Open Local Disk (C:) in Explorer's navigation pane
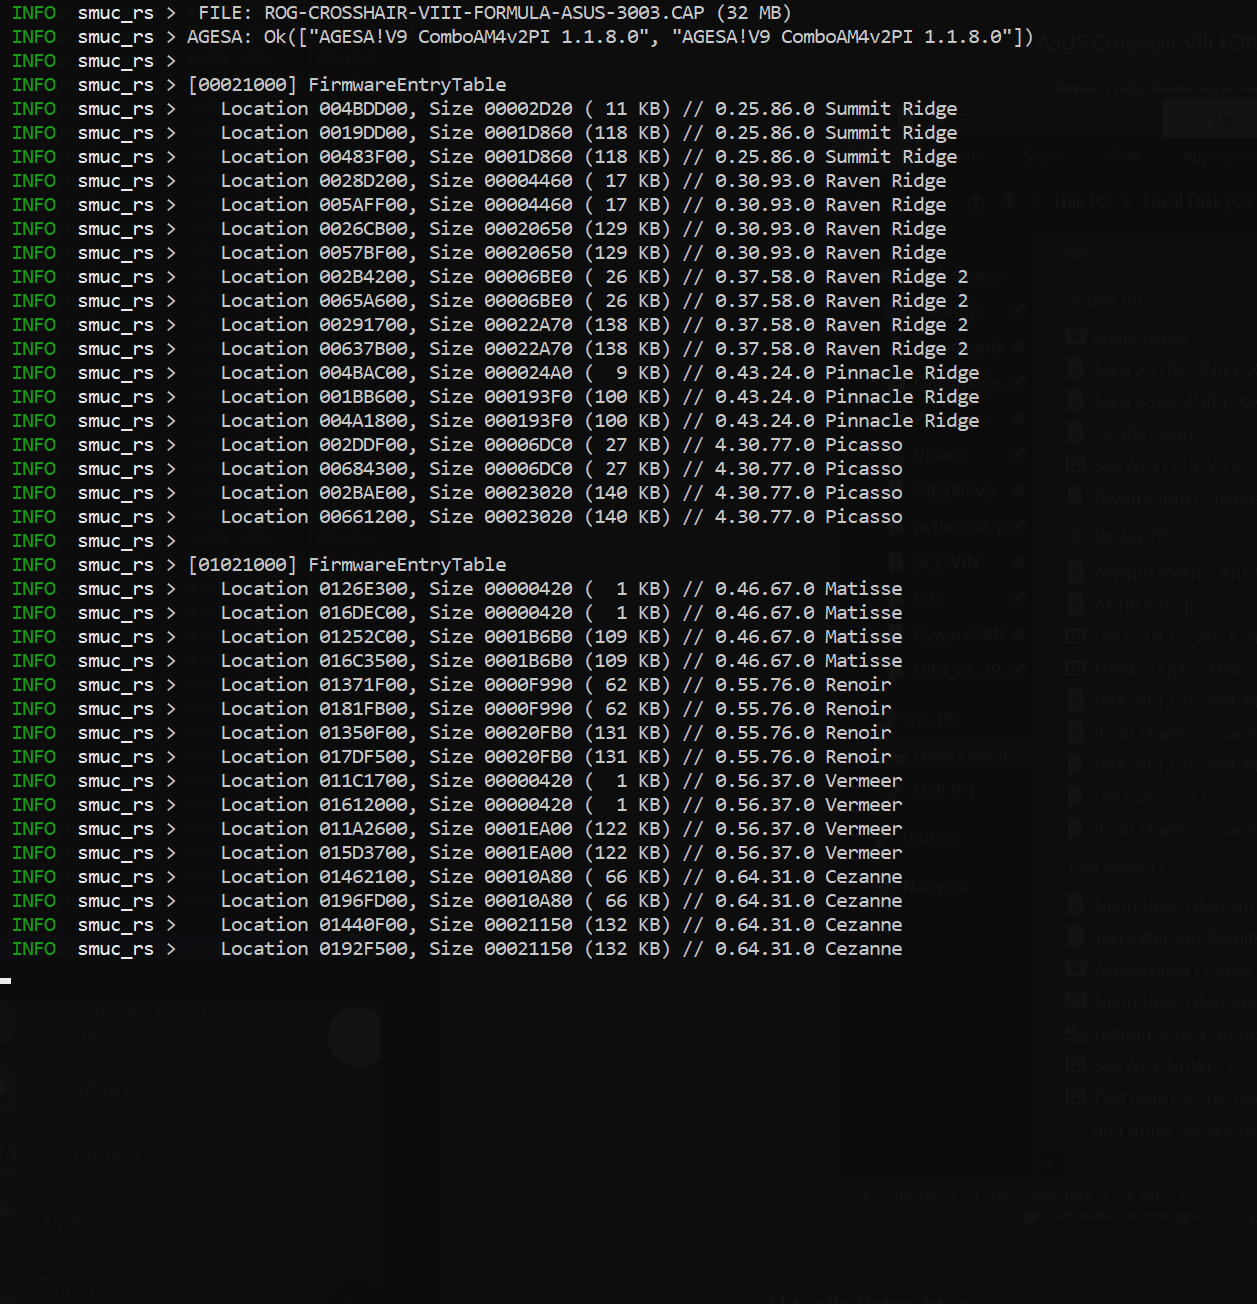This screenshot has height=1304, width=1257. coord(968,756)
